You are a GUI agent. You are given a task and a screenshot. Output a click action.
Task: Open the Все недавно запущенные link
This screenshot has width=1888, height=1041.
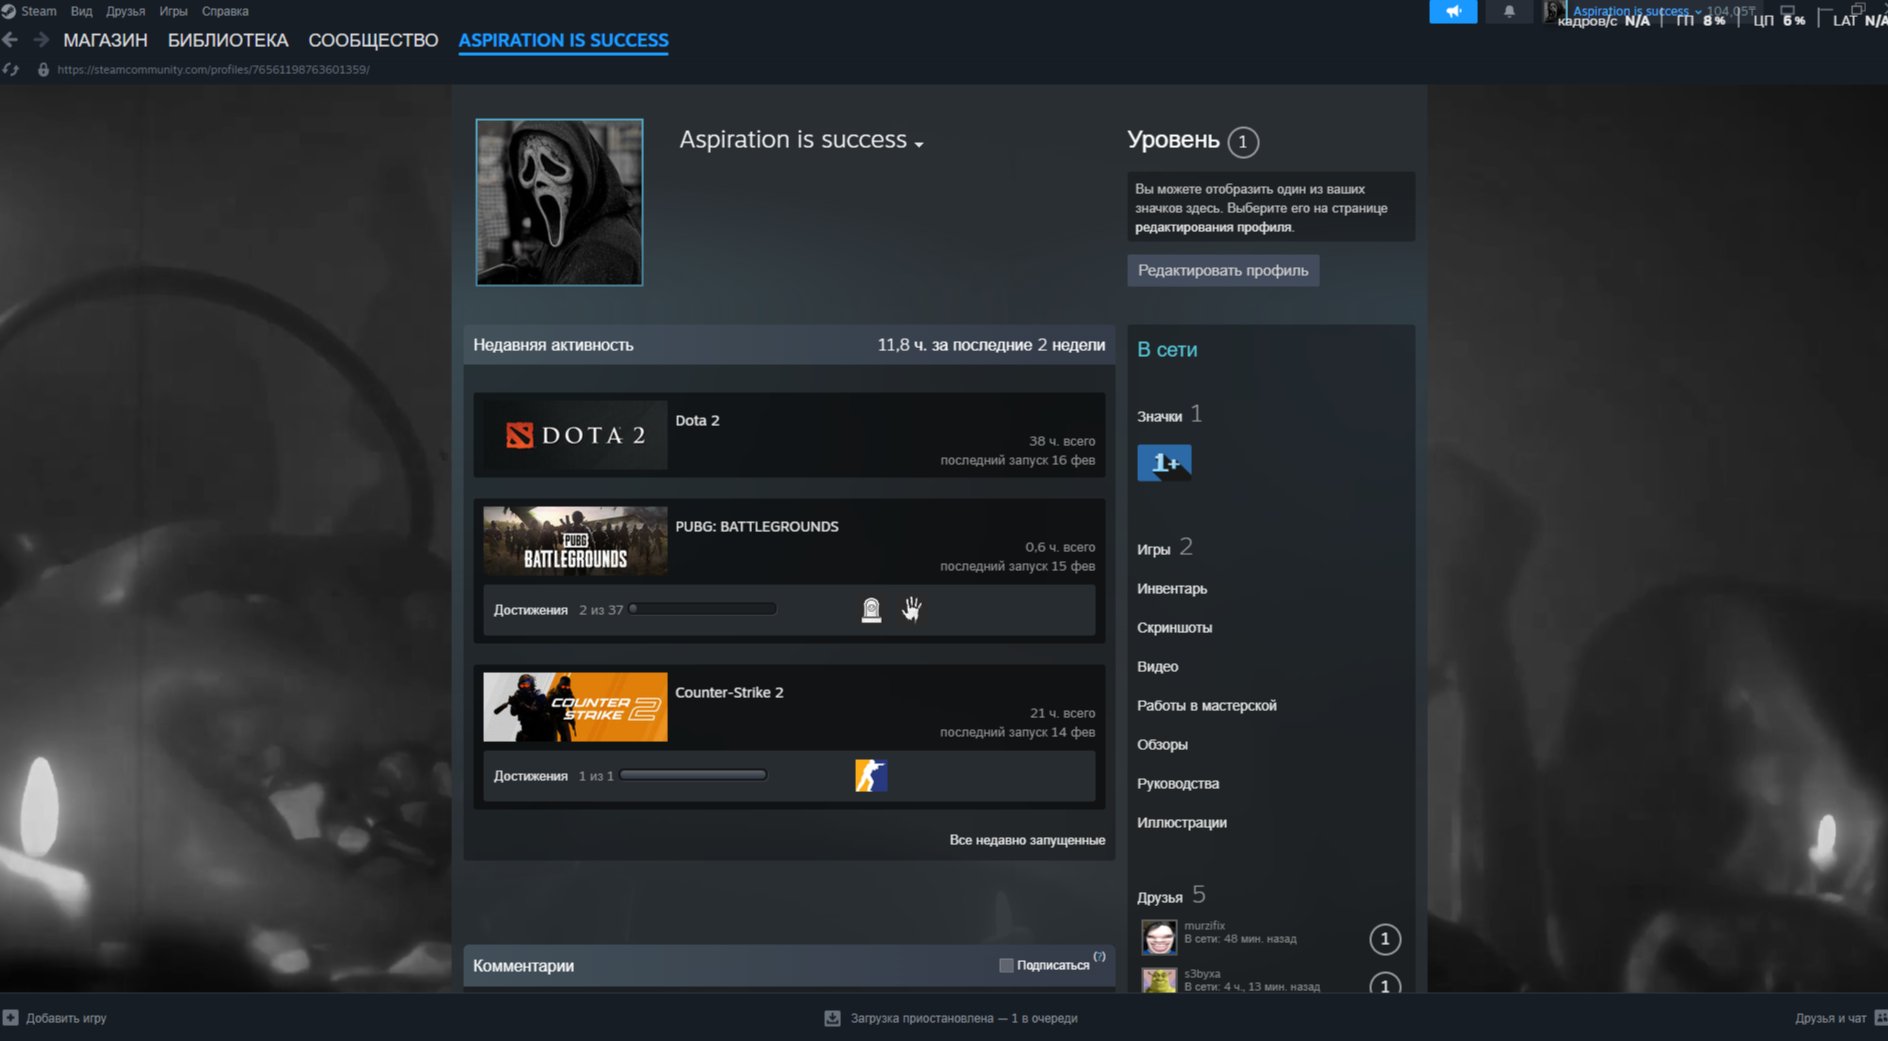click(1027, 840)
